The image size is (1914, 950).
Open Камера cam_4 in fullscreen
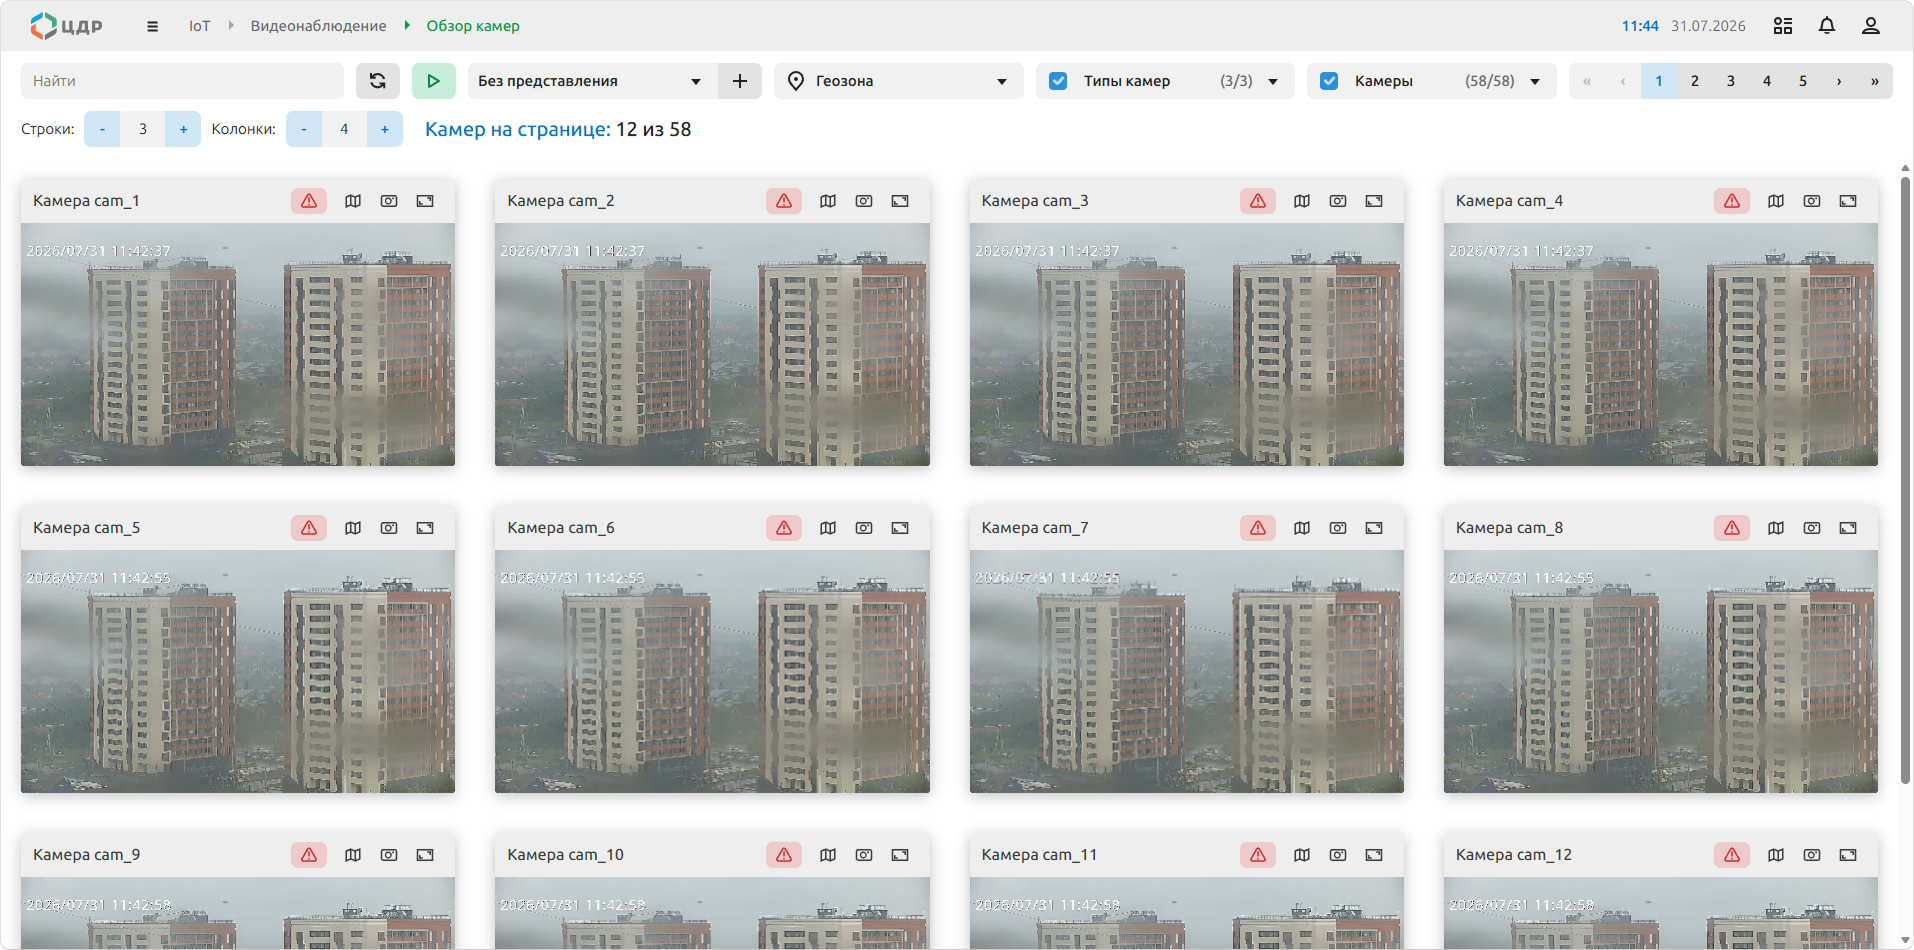pos(1848,201)
